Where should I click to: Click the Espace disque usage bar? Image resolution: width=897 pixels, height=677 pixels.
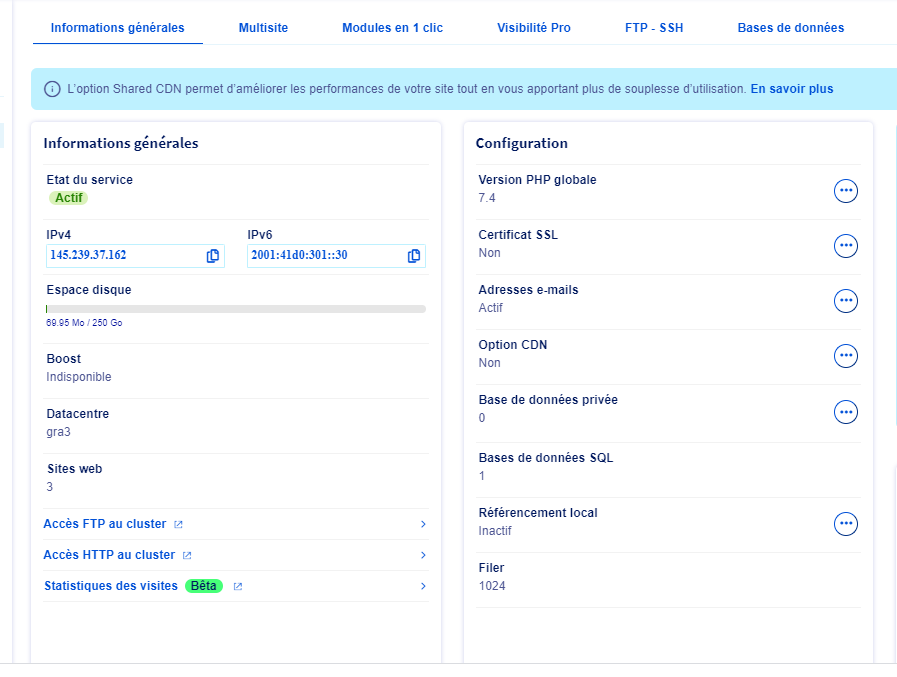(235, 309)
